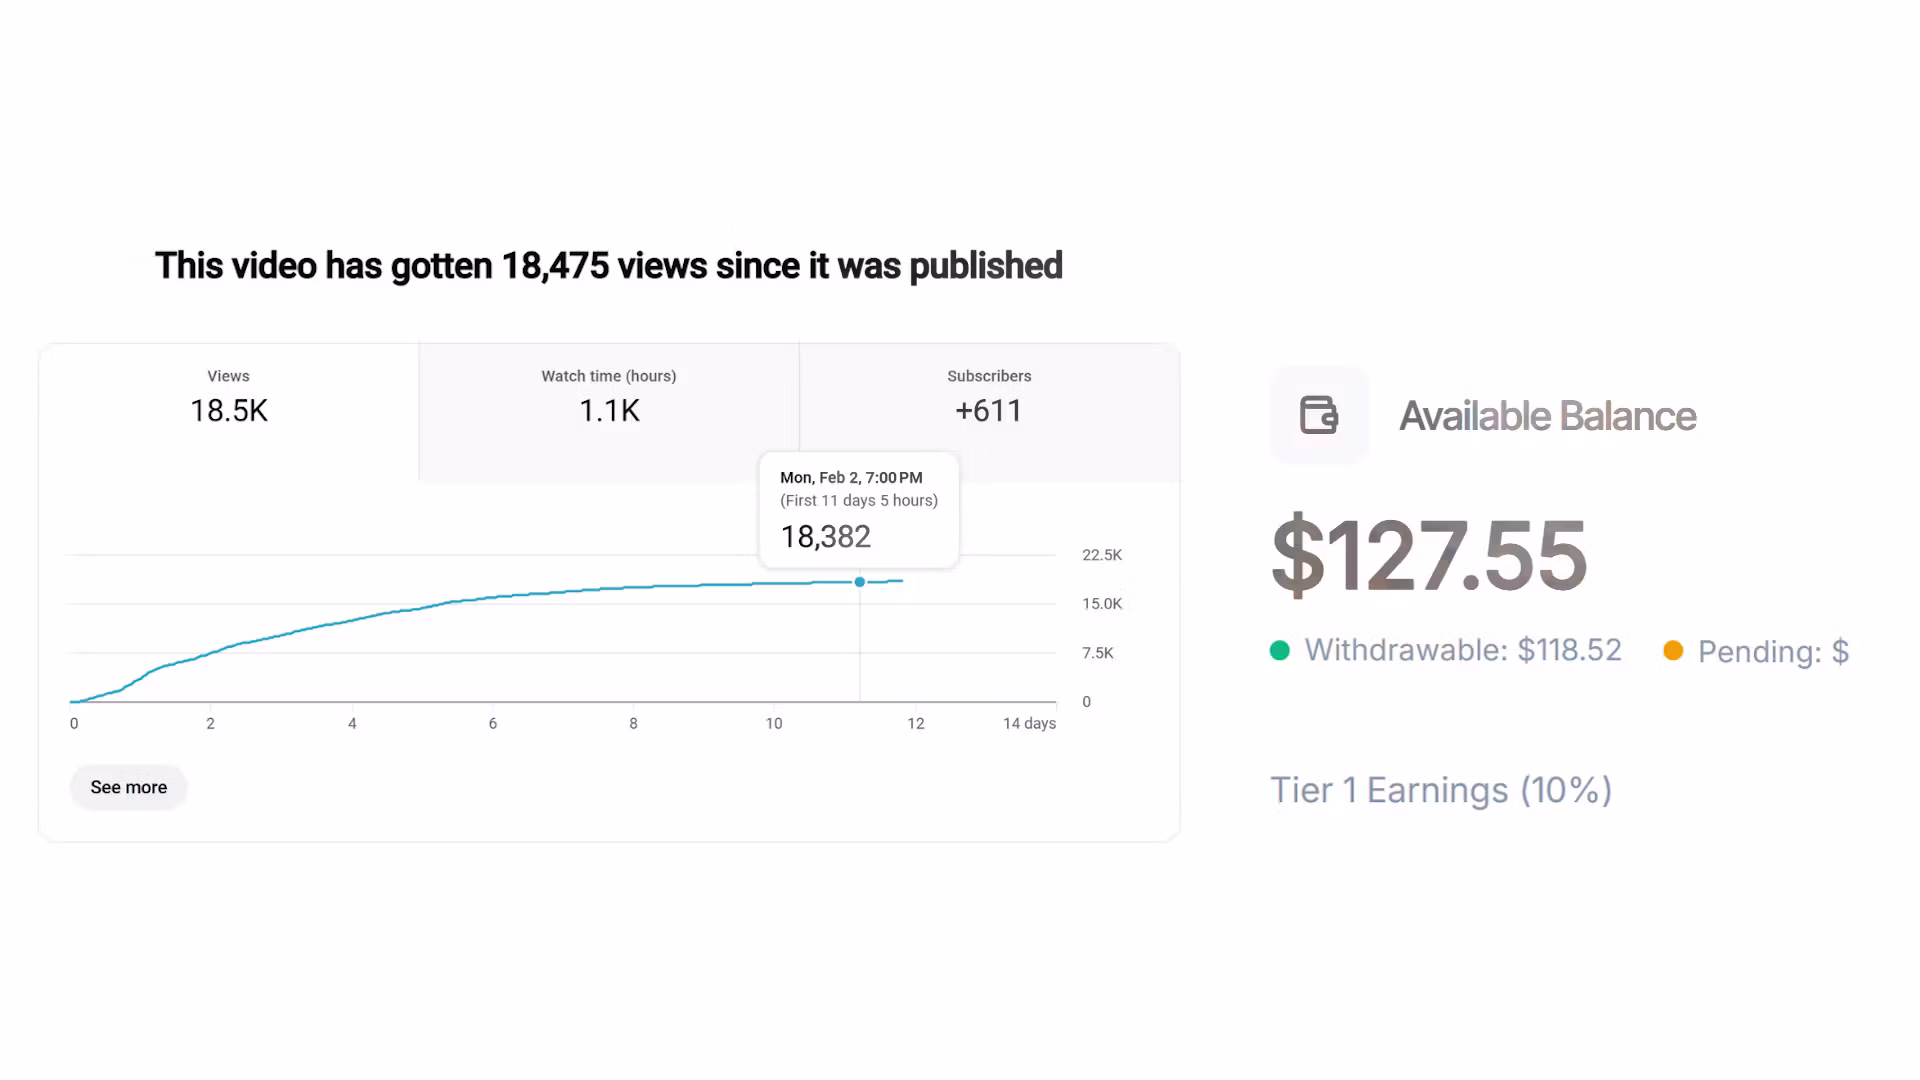Click the tooltip text First 11 days 5 hours
Image resolution: width=1920 pixels, height=1080 pixels.
(859, 500)
